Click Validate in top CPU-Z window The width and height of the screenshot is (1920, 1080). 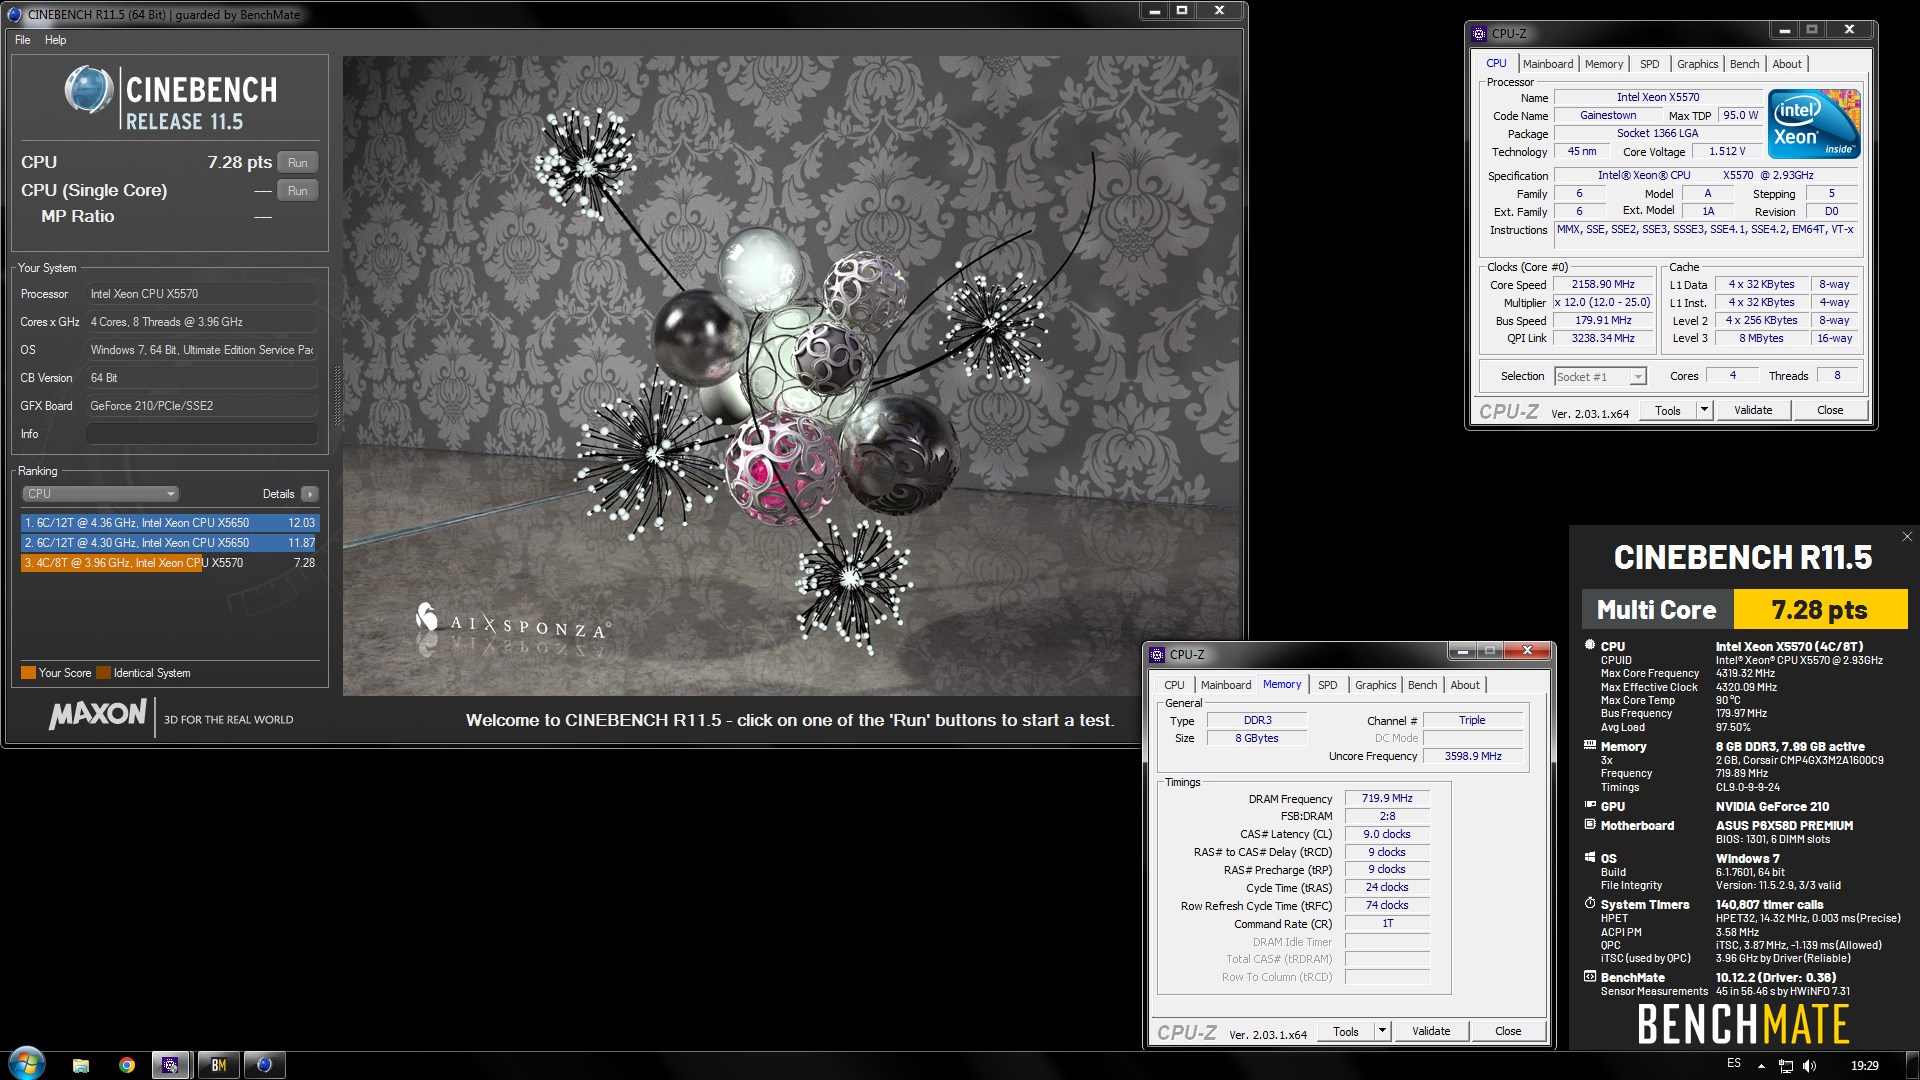tap(1753, 411)
